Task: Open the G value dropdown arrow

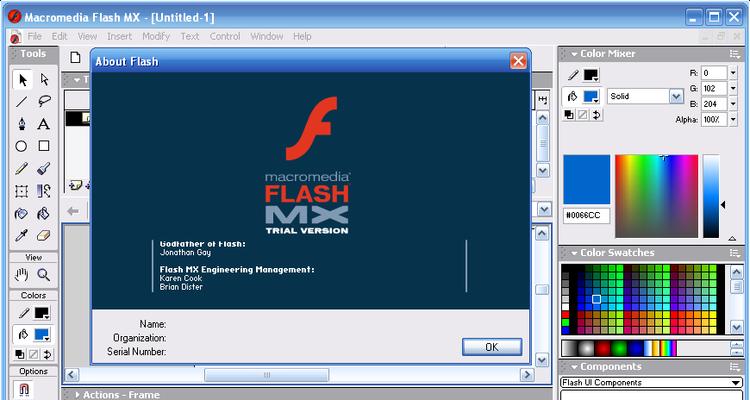Action: coord(733,89)
